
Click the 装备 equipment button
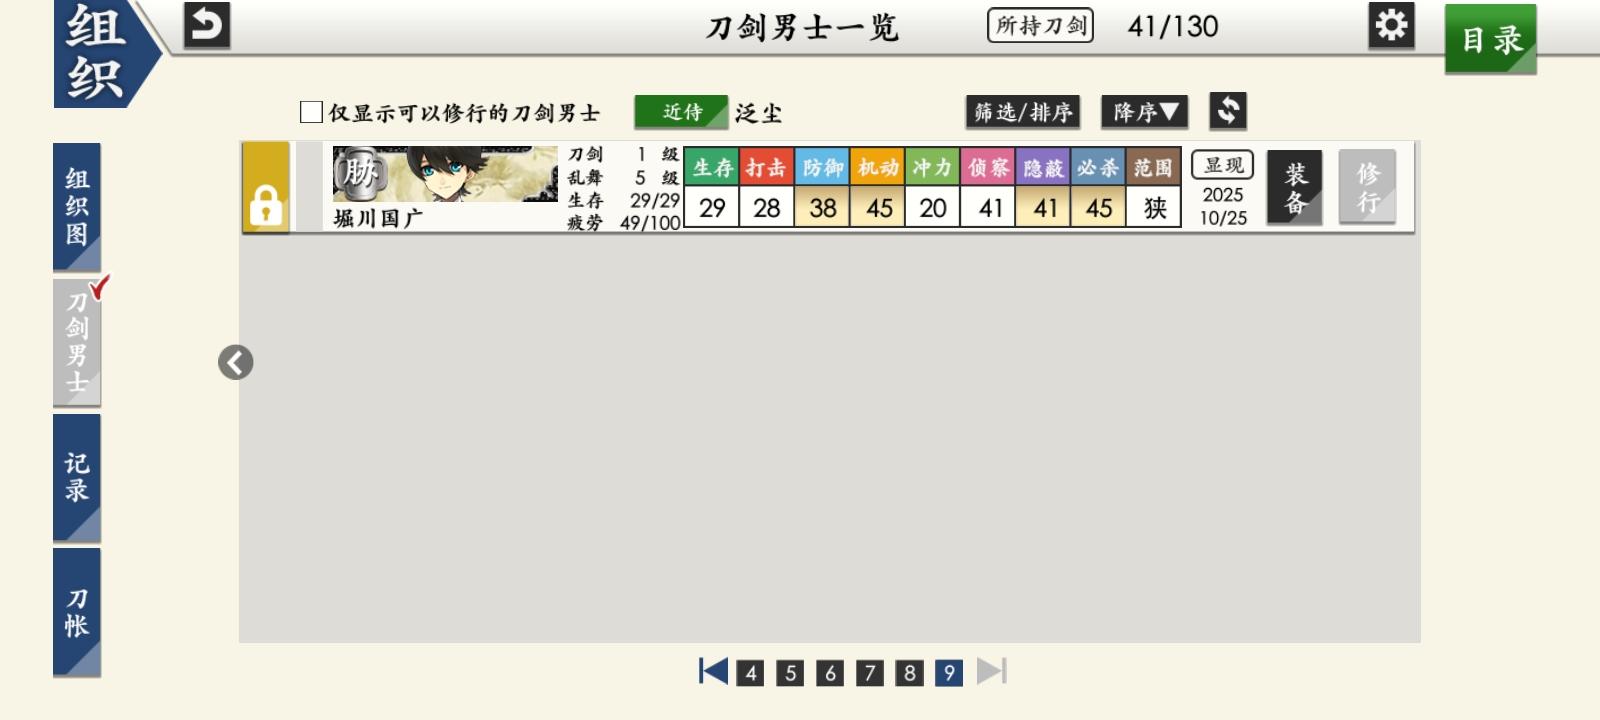pyautogui.click(x=1294, y=188)
